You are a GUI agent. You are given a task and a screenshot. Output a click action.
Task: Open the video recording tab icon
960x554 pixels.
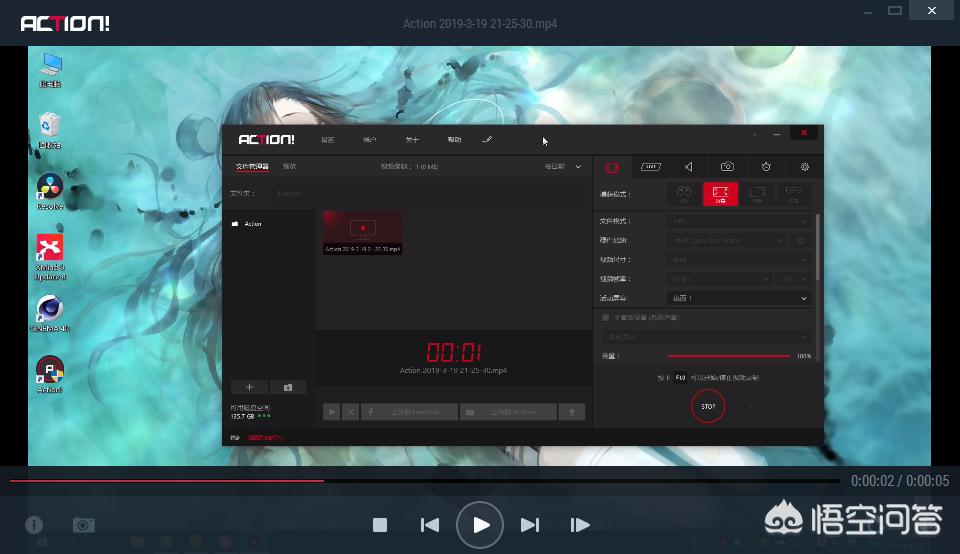click(612, 167)
